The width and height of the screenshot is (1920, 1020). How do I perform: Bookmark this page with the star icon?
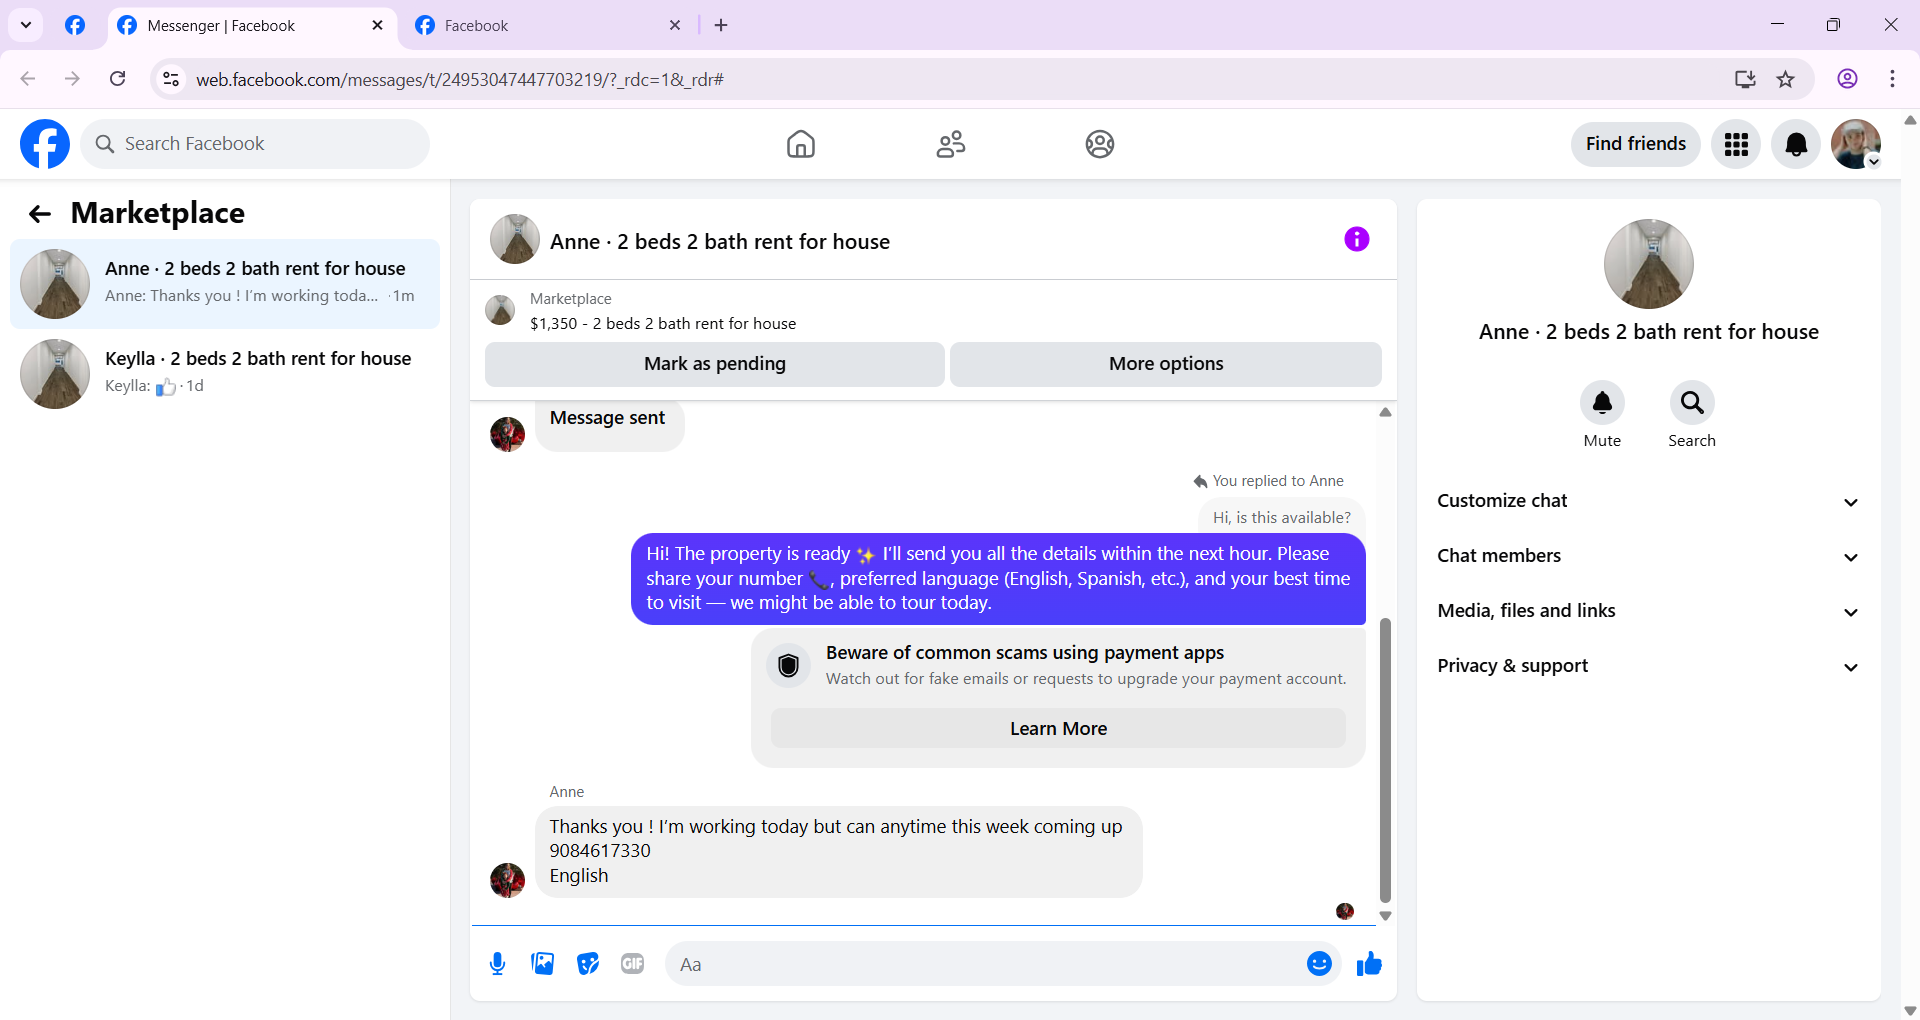[1786, 79]
